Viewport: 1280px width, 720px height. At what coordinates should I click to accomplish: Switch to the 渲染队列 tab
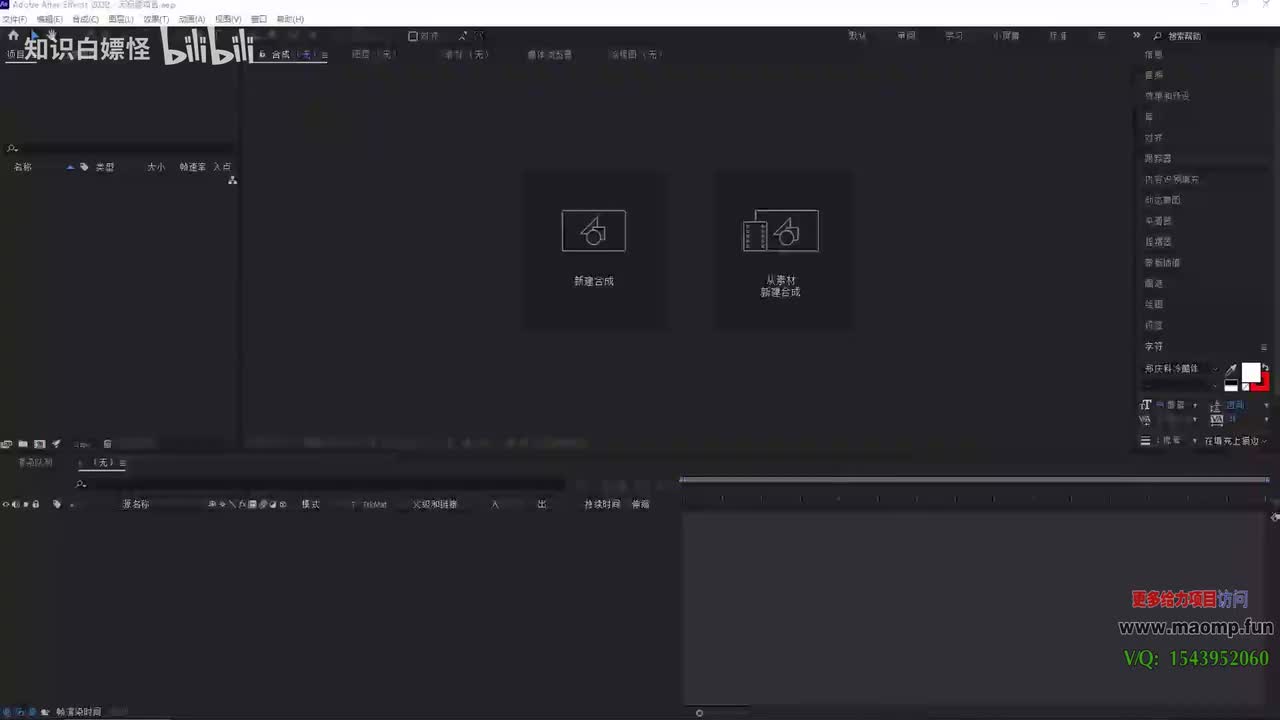[35, 463]
